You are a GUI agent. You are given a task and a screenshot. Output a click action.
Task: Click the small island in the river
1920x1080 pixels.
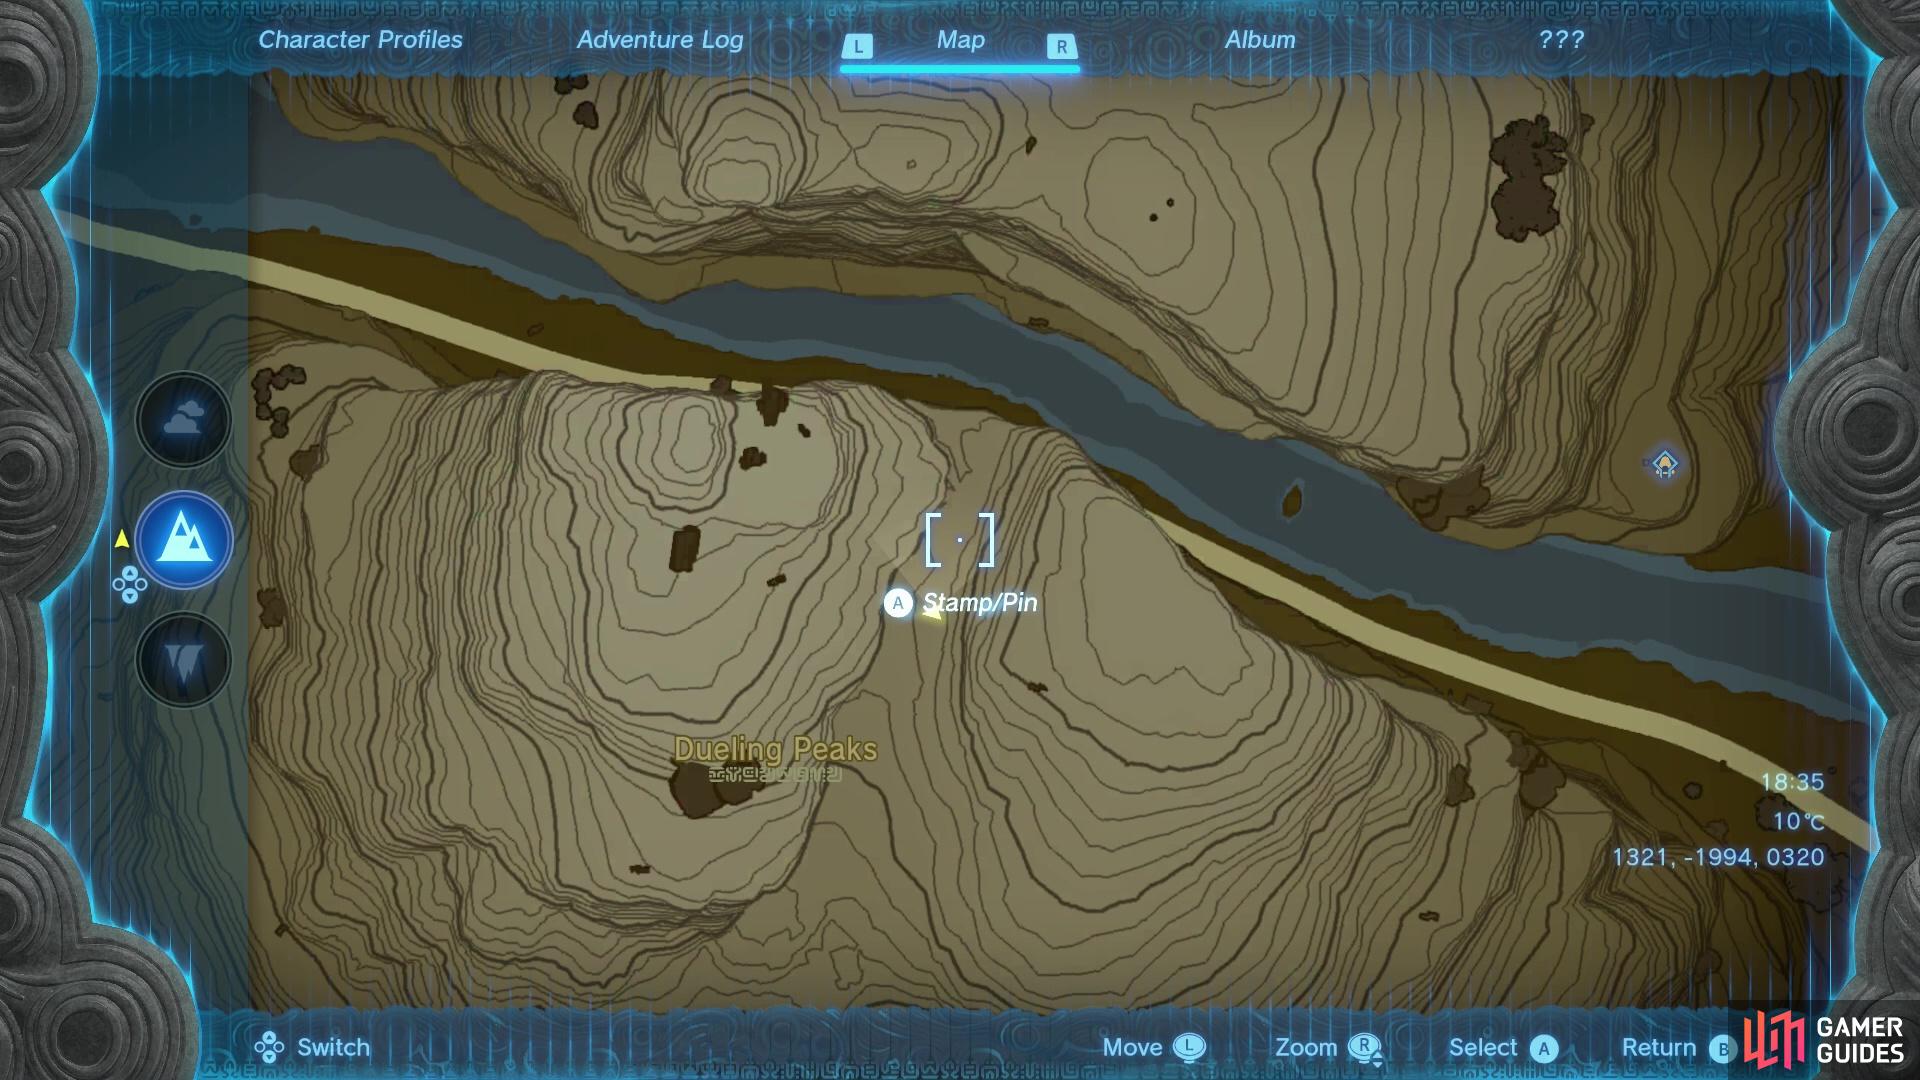click(x=1292, y=500)
